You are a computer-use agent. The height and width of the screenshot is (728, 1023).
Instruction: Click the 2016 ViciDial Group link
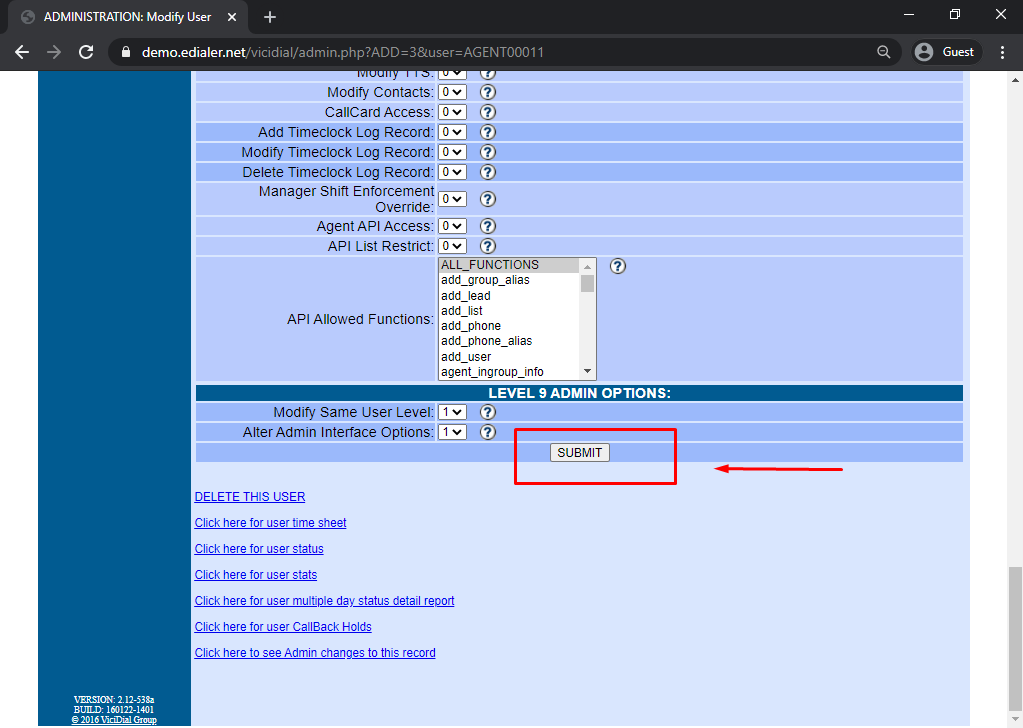pyautogui.click(x=114, y=720)
